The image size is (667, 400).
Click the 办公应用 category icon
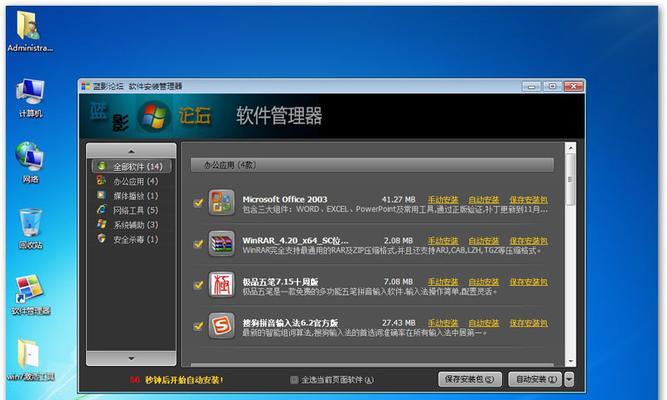coord(101,181)
